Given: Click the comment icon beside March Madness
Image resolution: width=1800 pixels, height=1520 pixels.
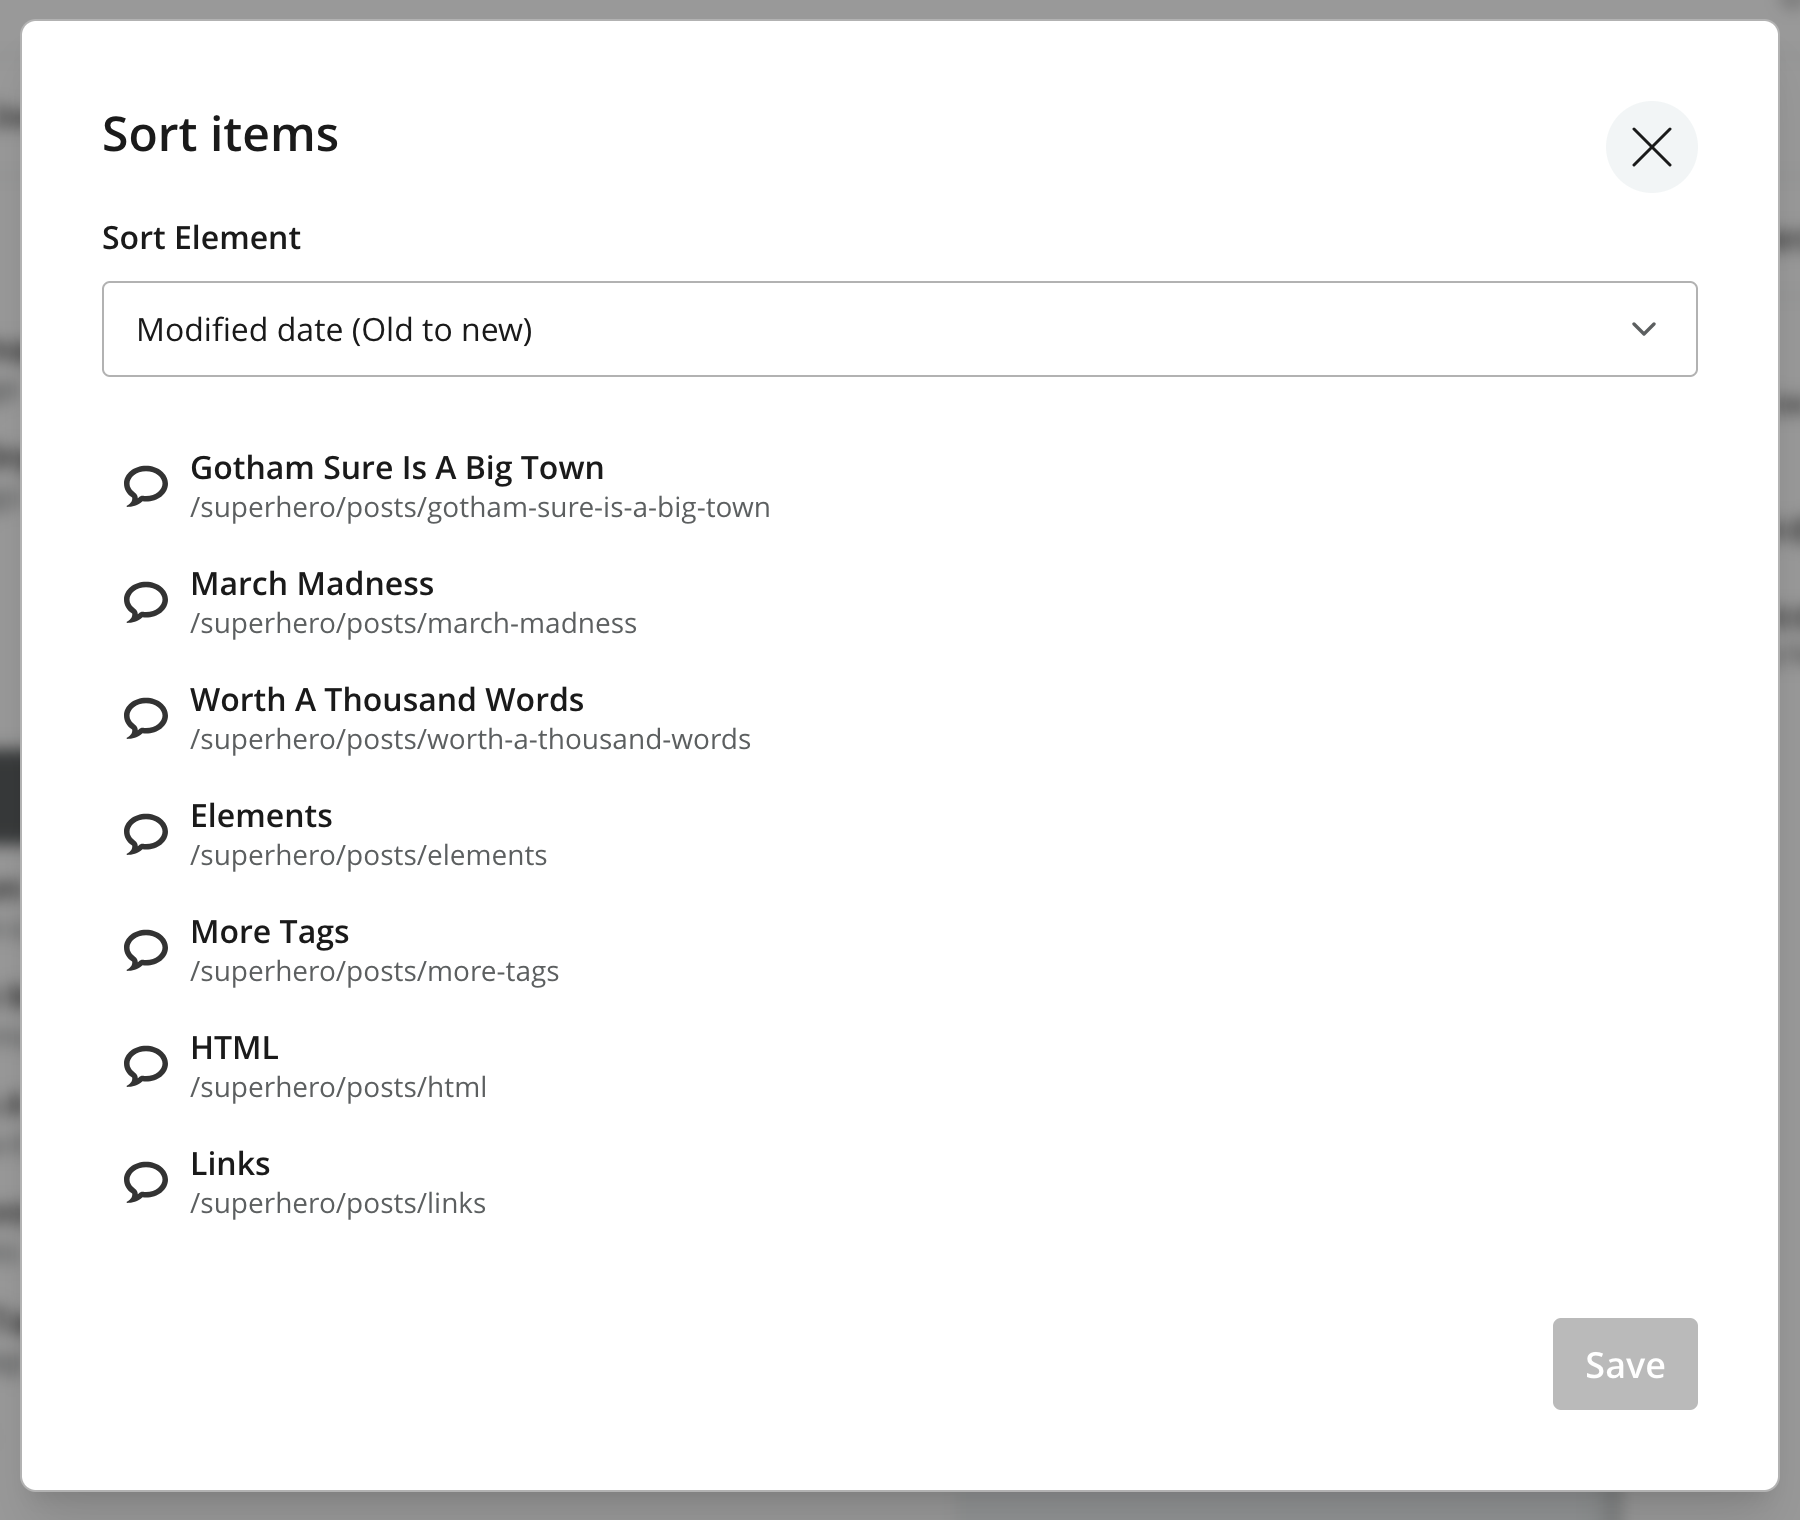Looking at the screenshot, I should [146, 602].
